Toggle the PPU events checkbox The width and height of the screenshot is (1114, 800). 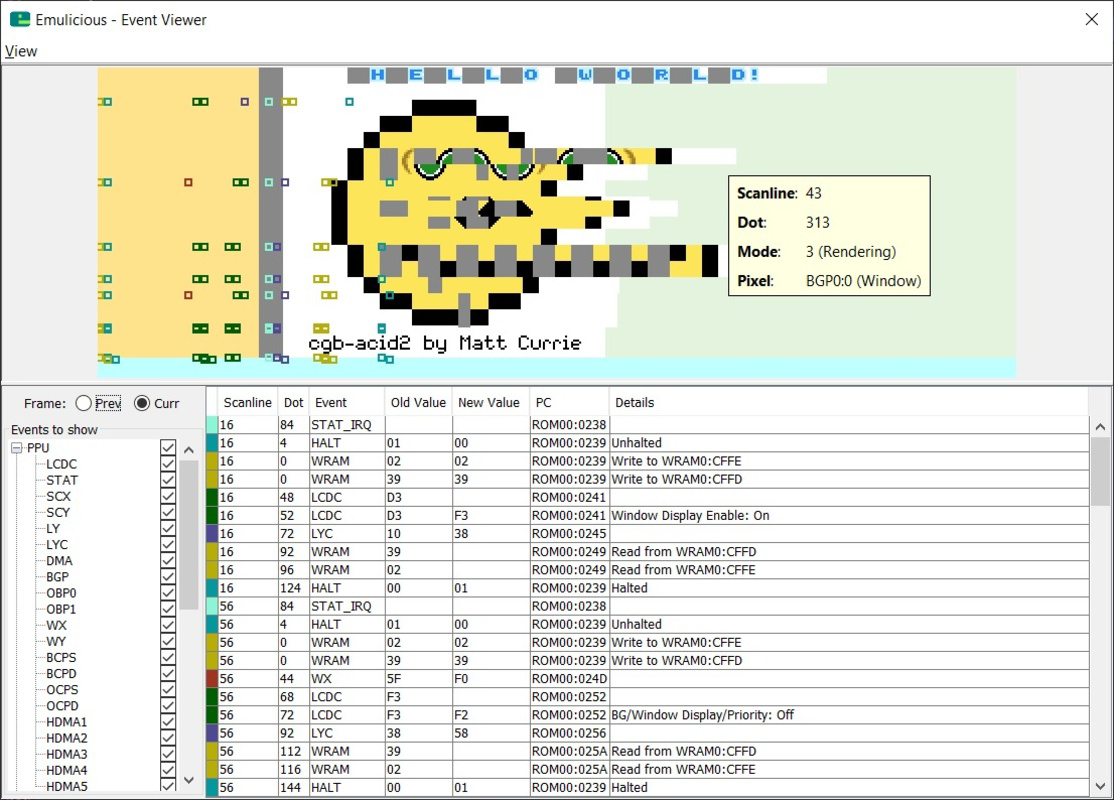click(x=168, y=448)
